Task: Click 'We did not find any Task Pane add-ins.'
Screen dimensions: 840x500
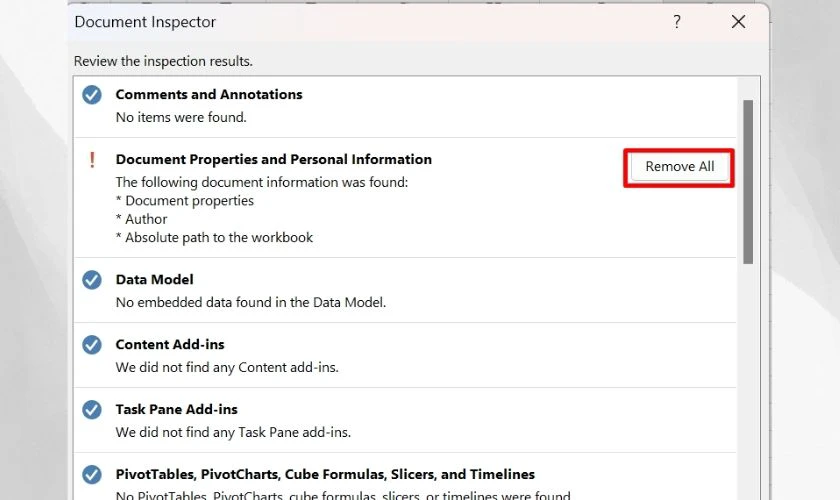Action: click(x=233, y=432)
